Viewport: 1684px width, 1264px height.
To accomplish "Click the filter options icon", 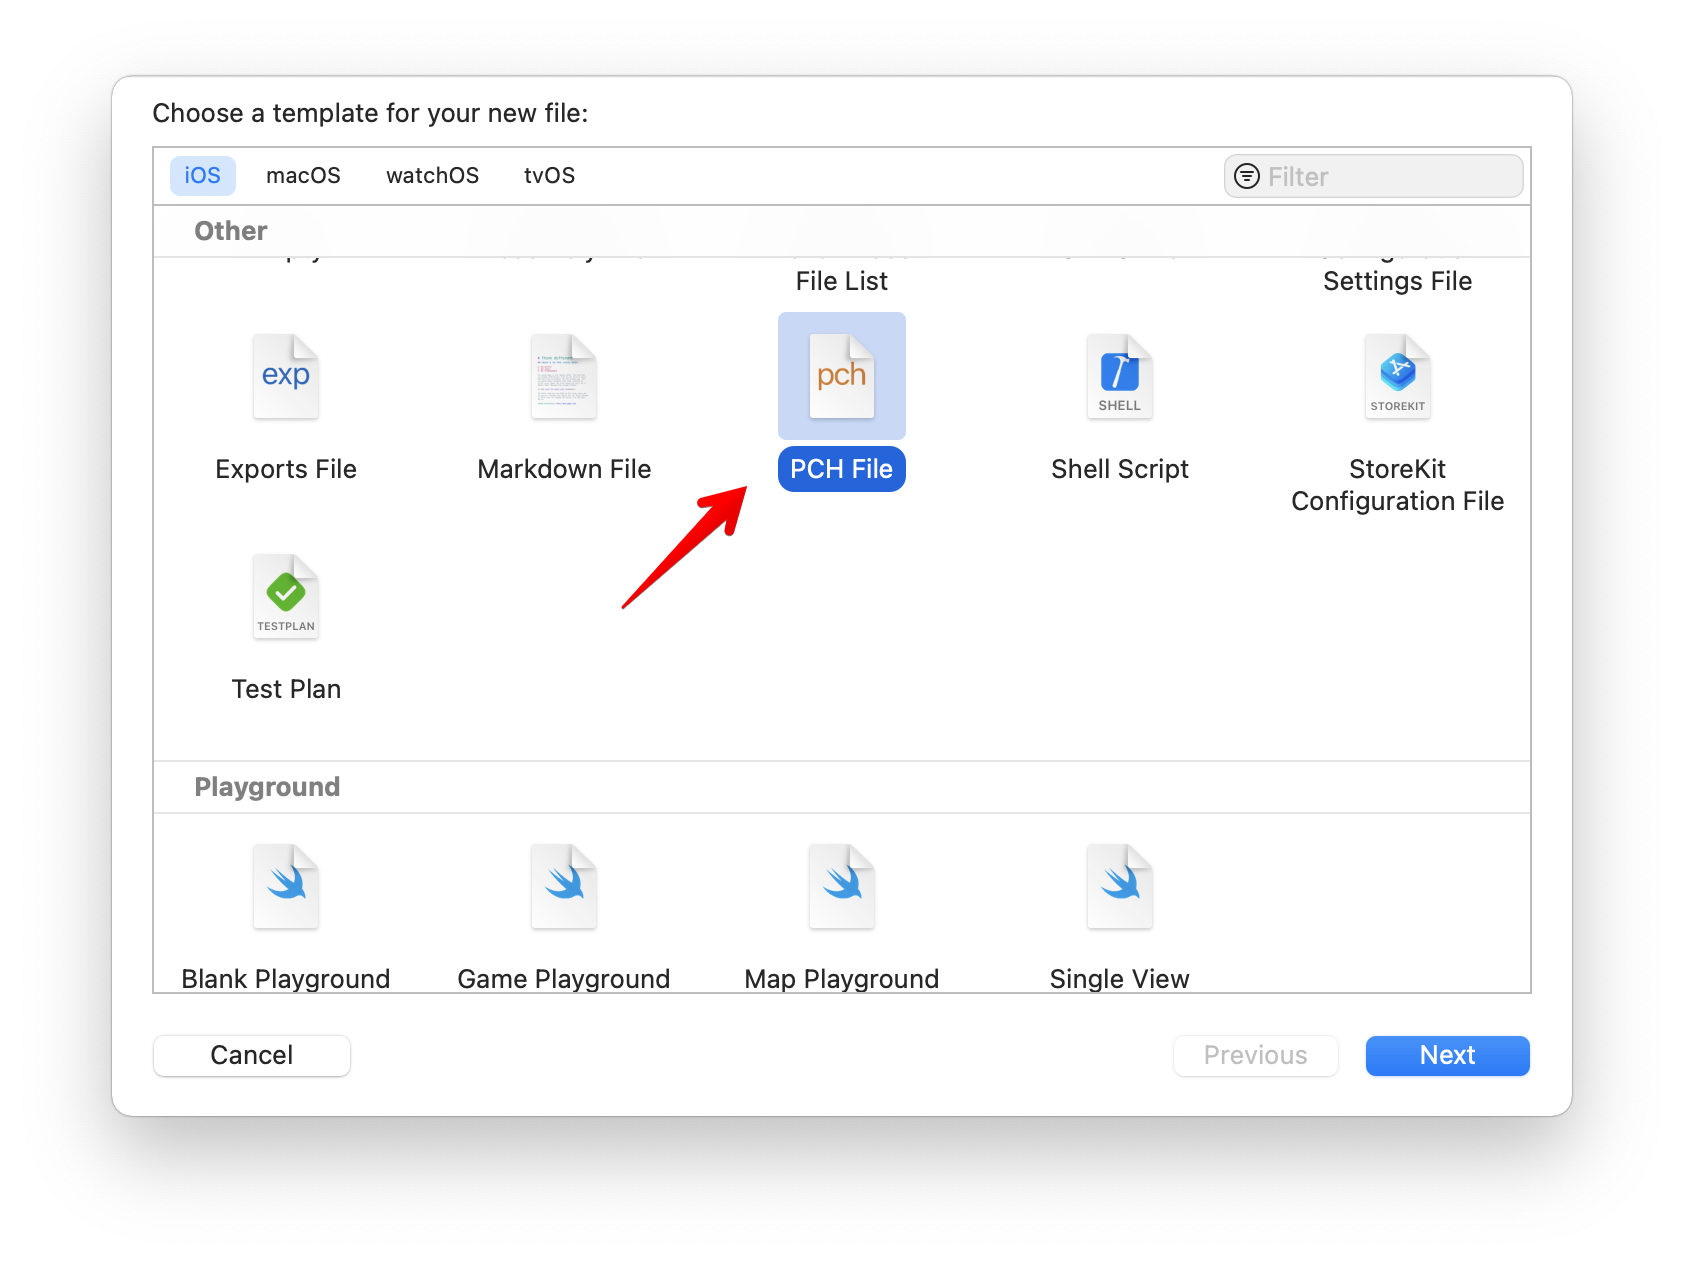I will coord(1247,176).
